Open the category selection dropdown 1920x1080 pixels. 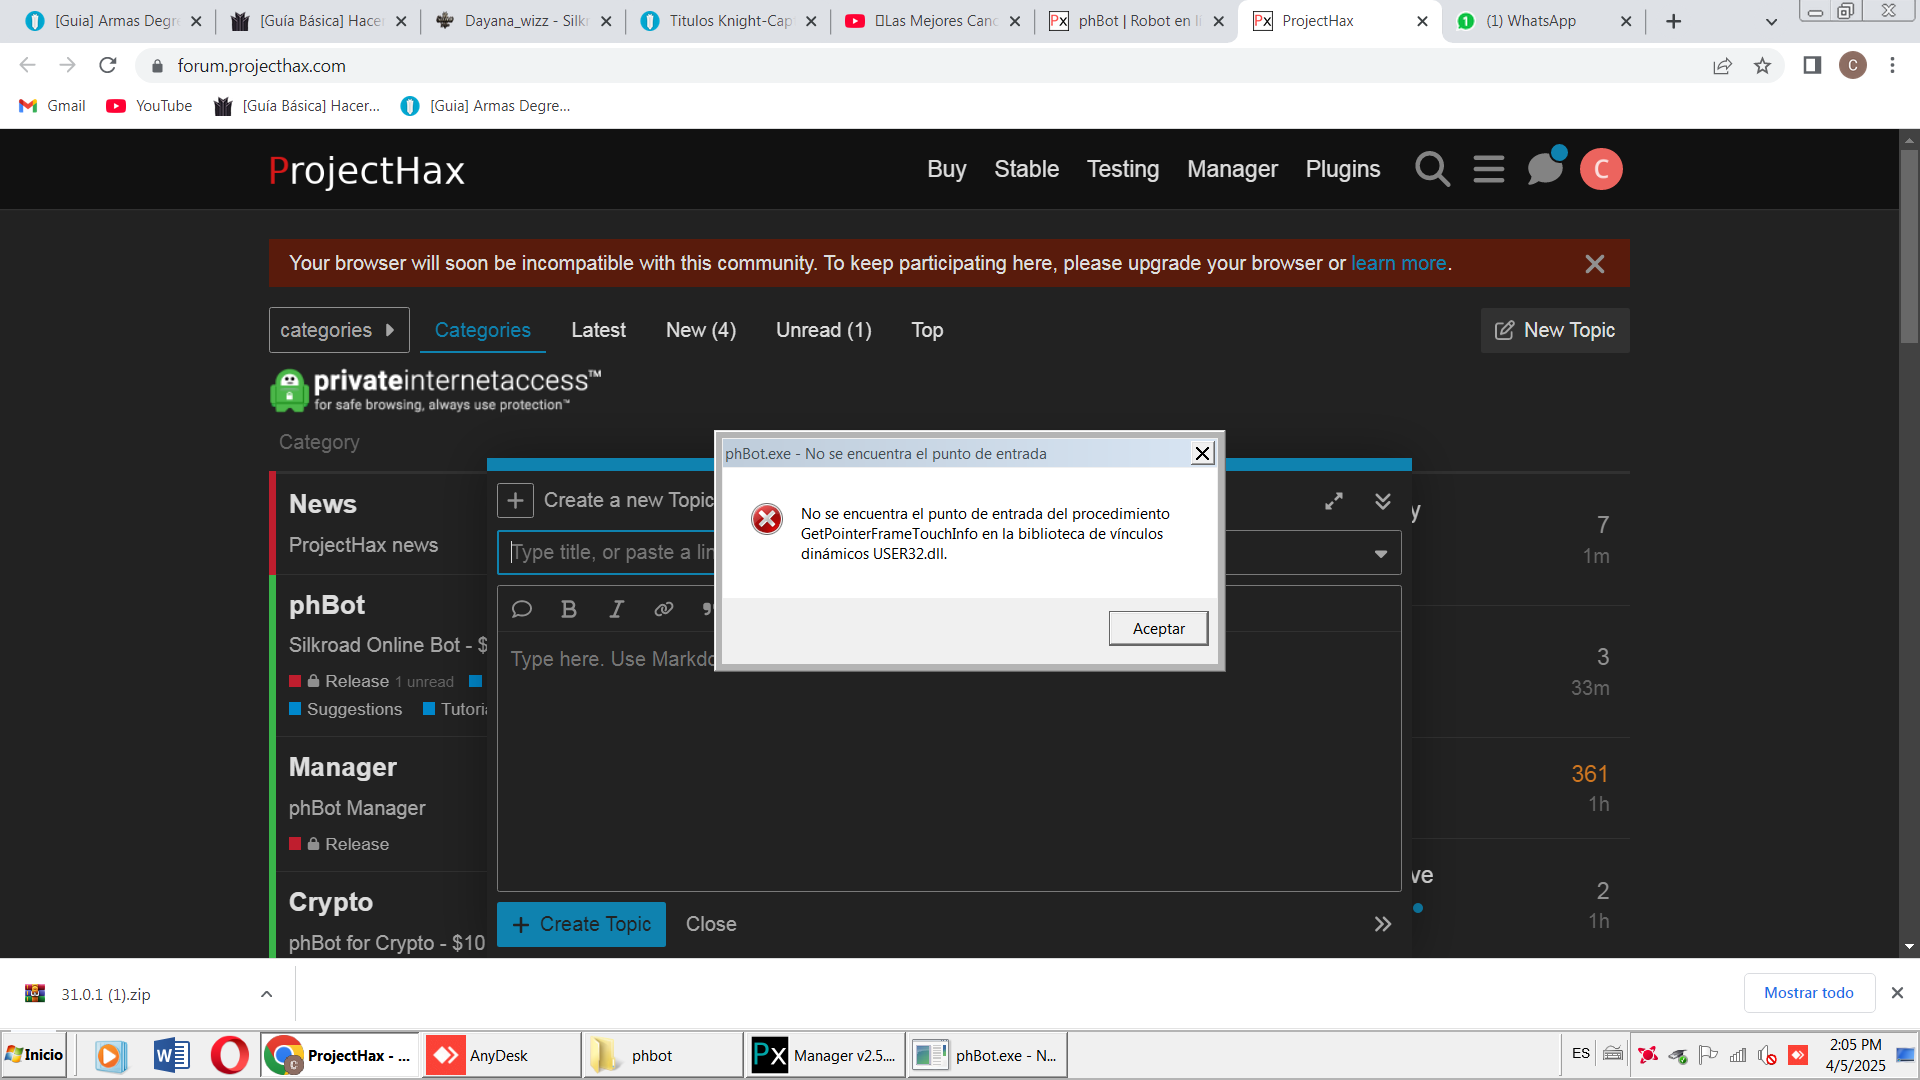click(x=1380, y=553)
